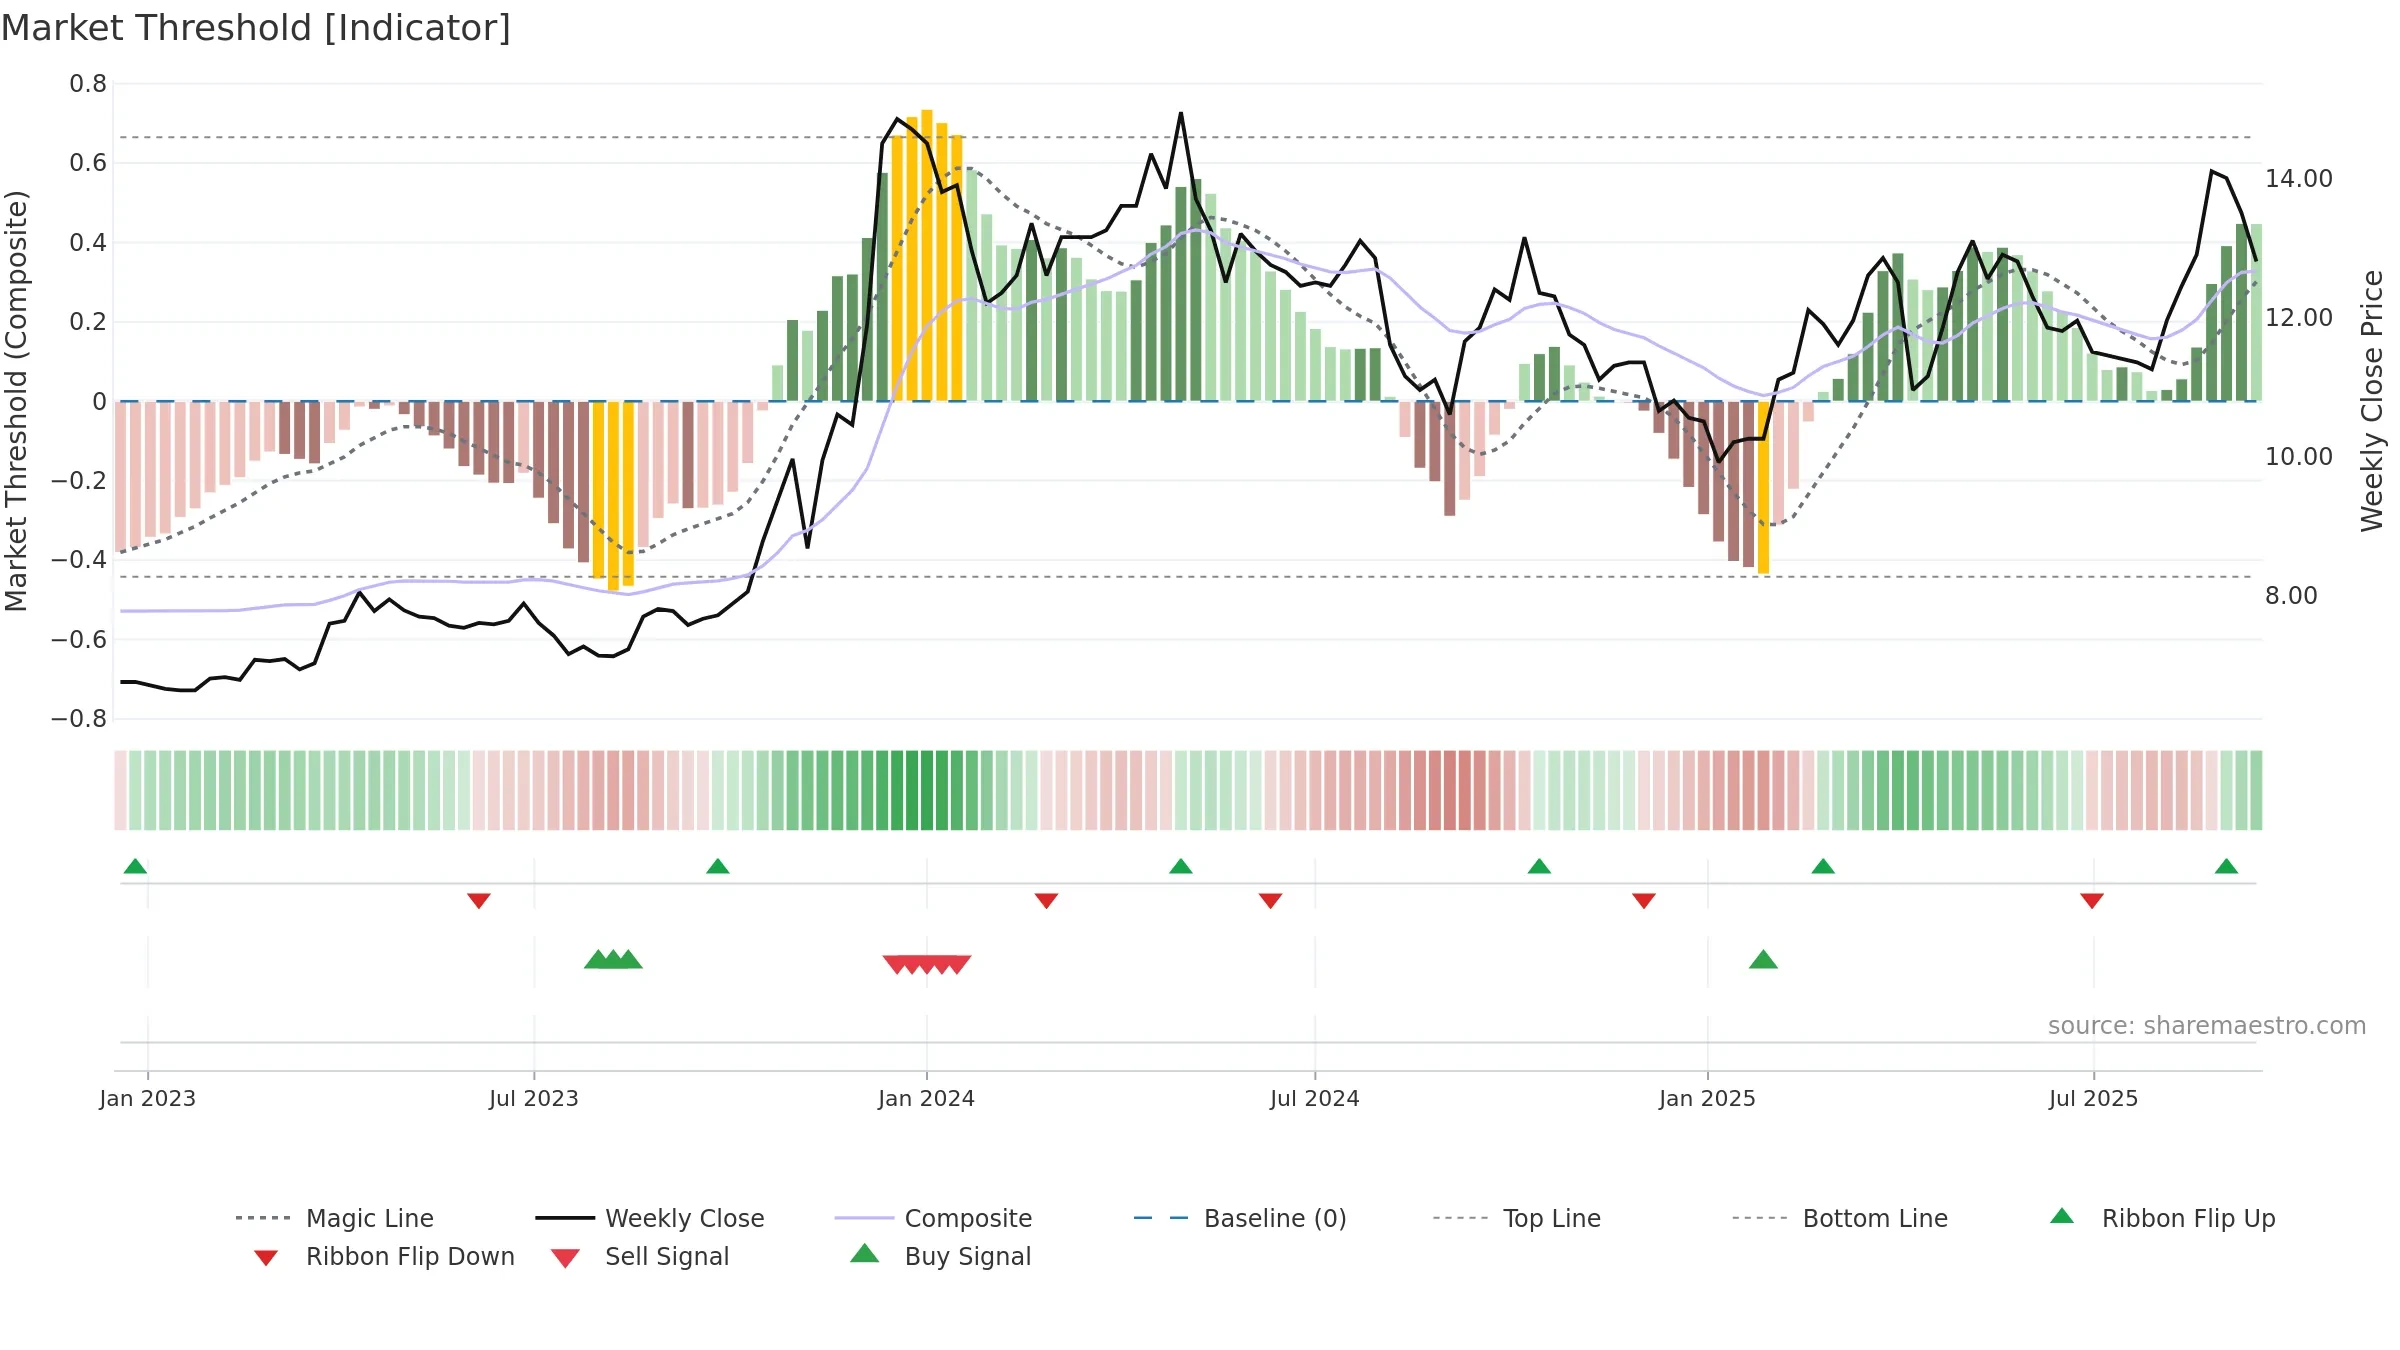Toggle the Sell Signal legend entry
The width and height of the screenshot is (2400, 1350).
tap(640, 1256)
